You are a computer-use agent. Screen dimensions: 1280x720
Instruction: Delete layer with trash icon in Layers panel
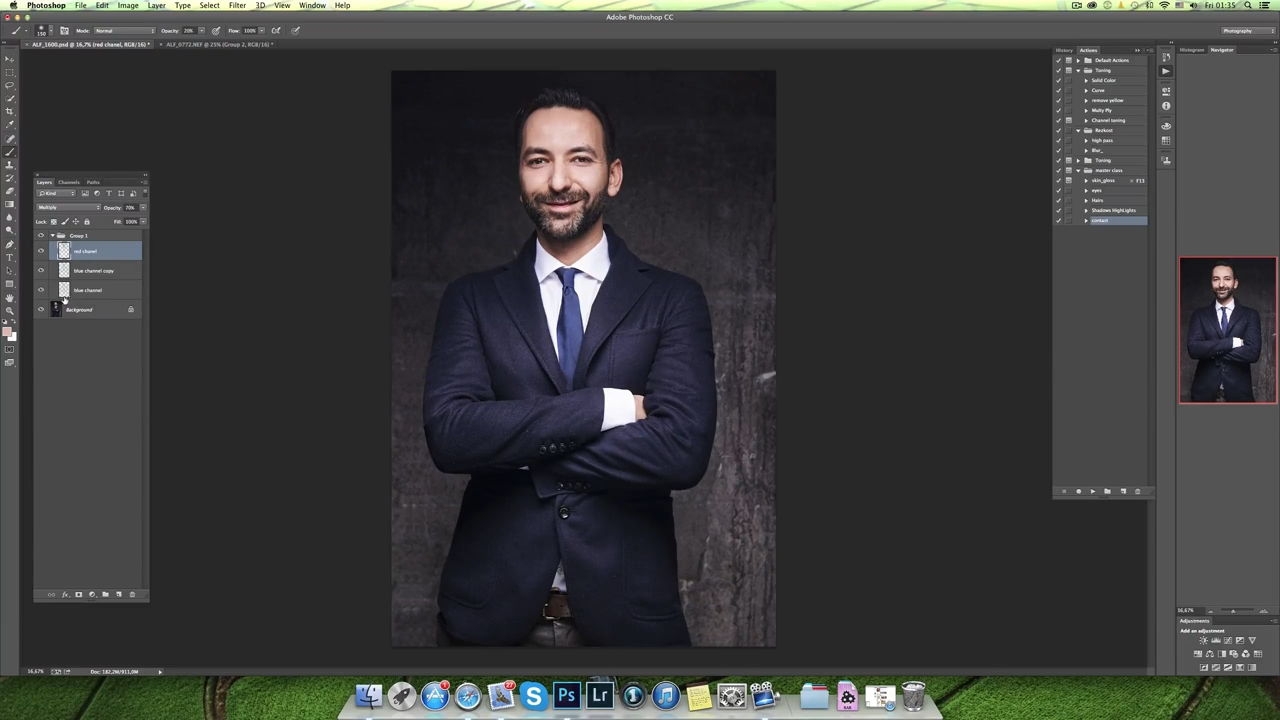(x=132, y=594)
